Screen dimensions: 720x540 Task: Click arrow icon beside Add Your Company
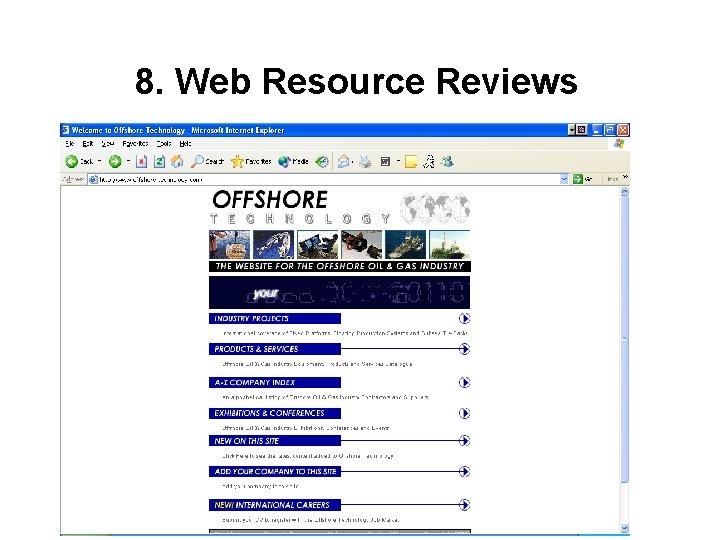[464, 472]
